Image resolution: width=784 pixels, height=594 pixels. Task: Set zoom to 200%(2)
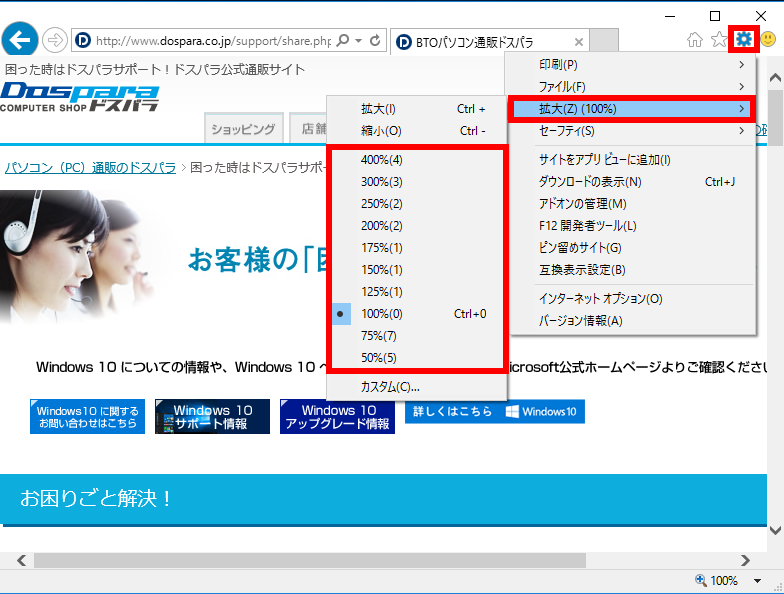pos(417,226)
